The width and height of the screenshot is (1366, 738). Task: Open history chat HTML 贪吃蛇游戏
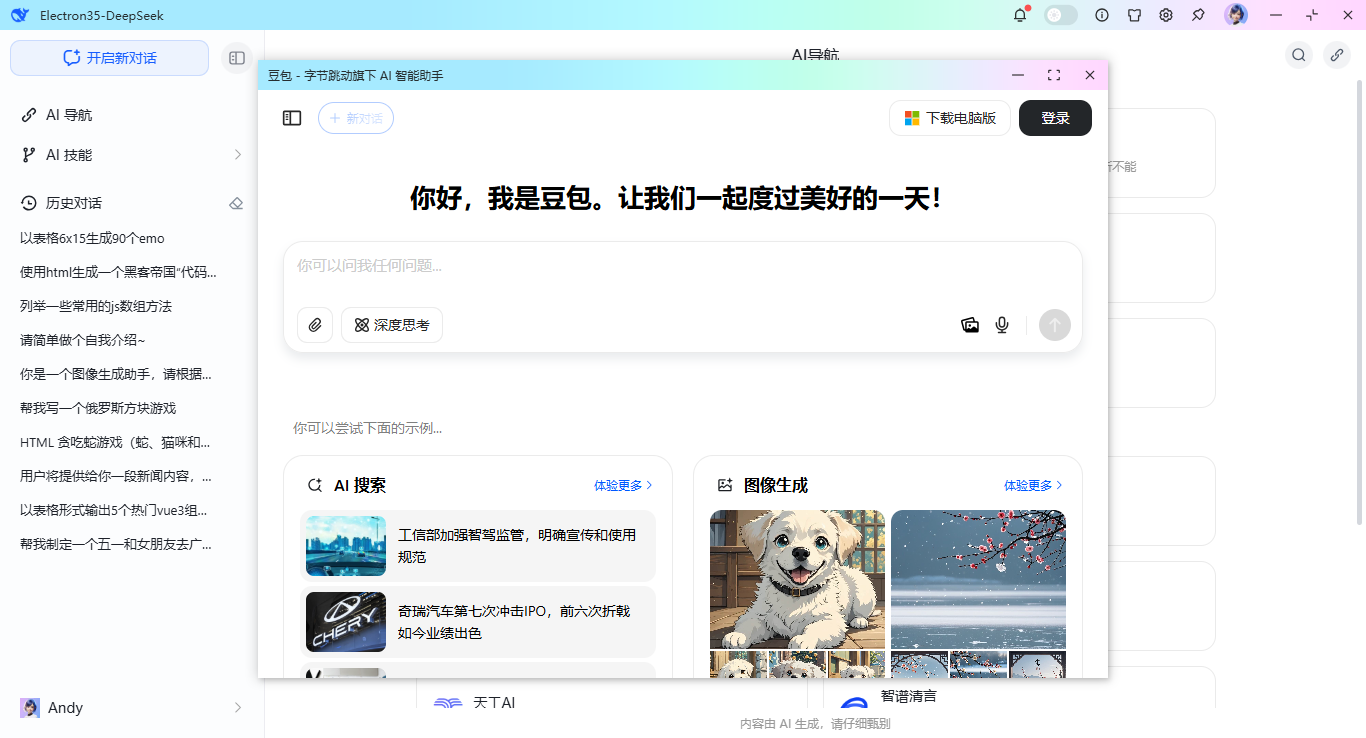click(115, 442)
